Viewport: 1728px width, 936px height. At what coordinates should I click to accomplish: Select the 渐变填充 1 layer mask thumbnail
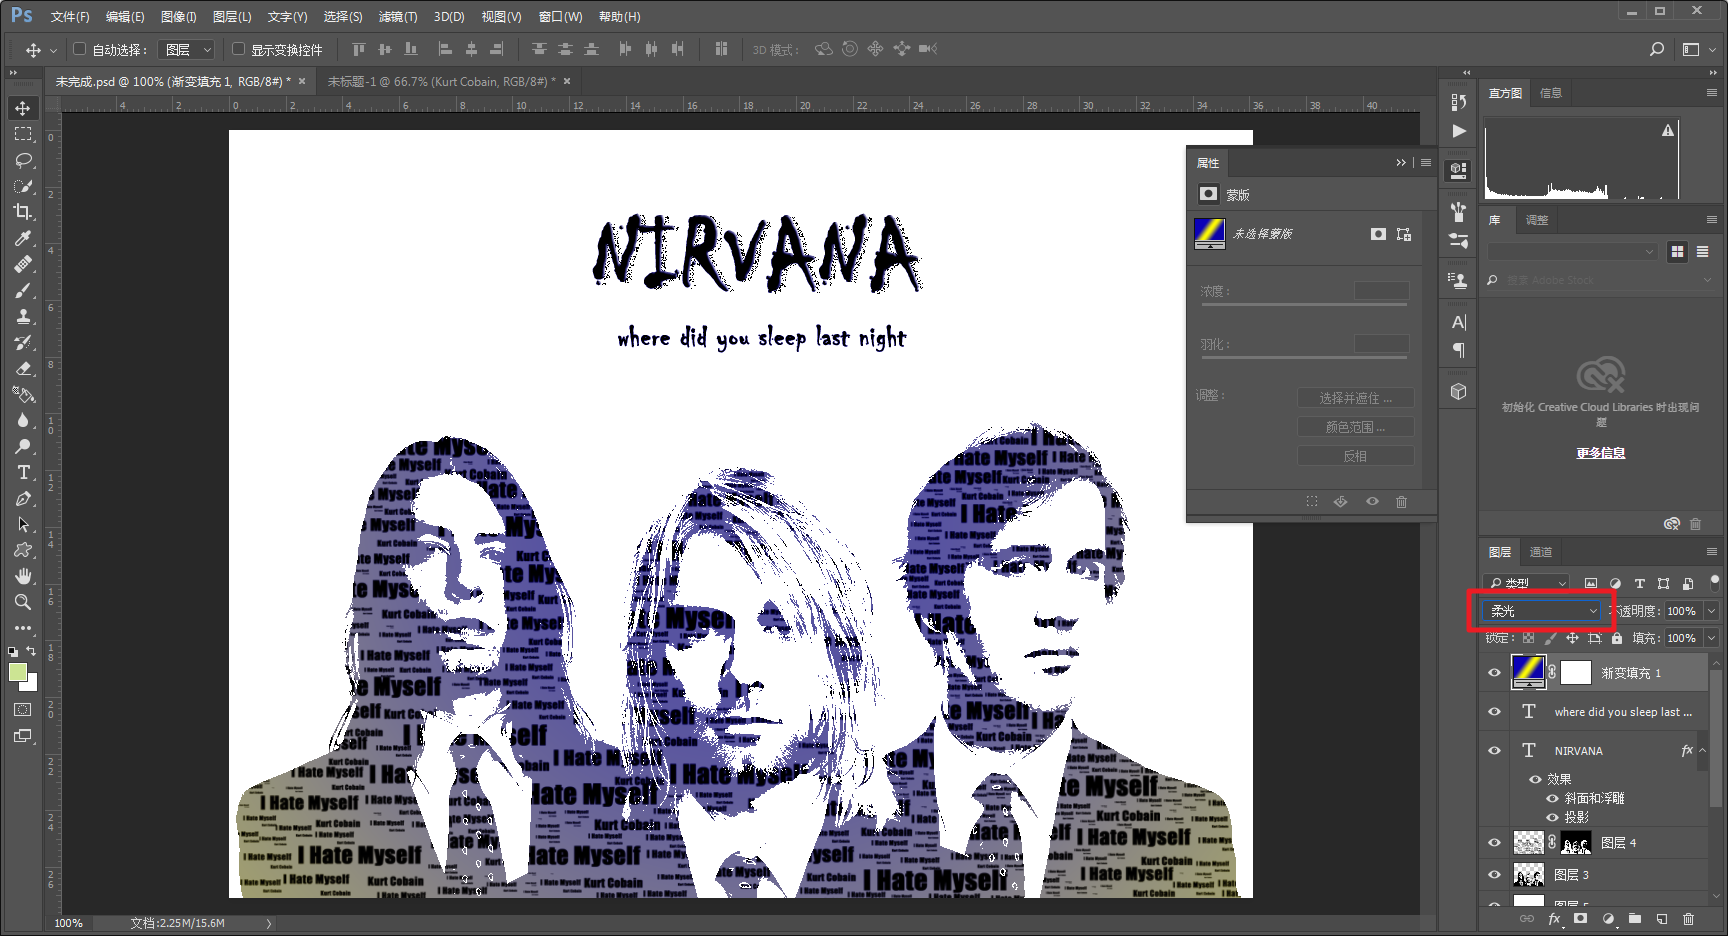(x=1576, y=673)
